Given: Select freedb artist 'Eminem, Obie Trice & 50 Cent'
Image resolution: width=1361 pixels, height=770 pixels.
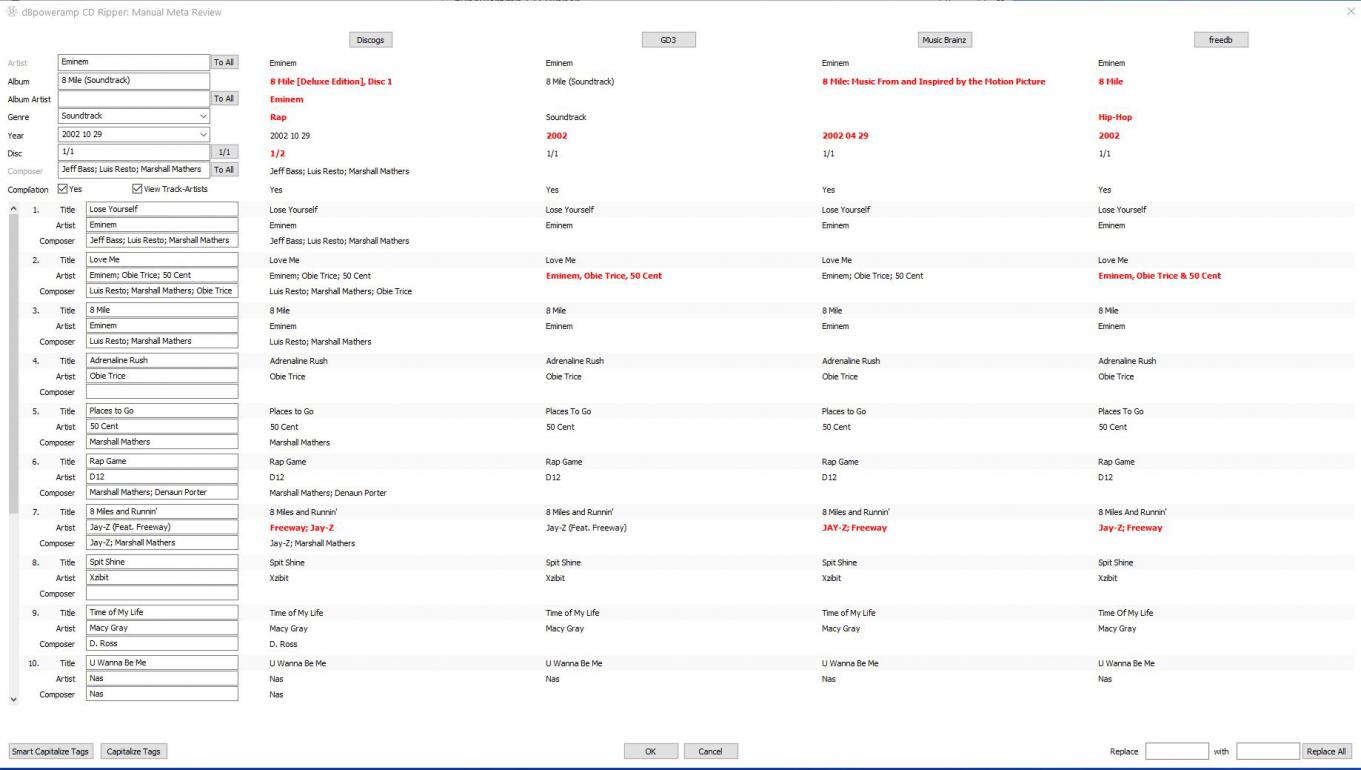Looking at the screenshot, I should tap(1159, 275).
